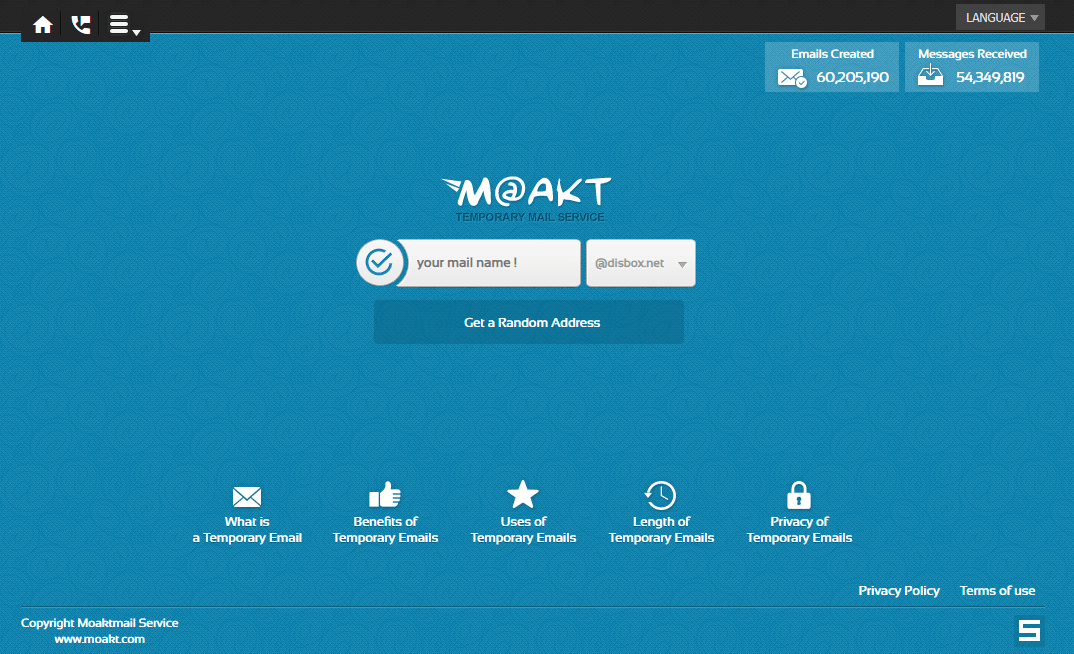1074x654 pixels.
Task: Click the clock icon for Length
Action: [x=661, y=493]
